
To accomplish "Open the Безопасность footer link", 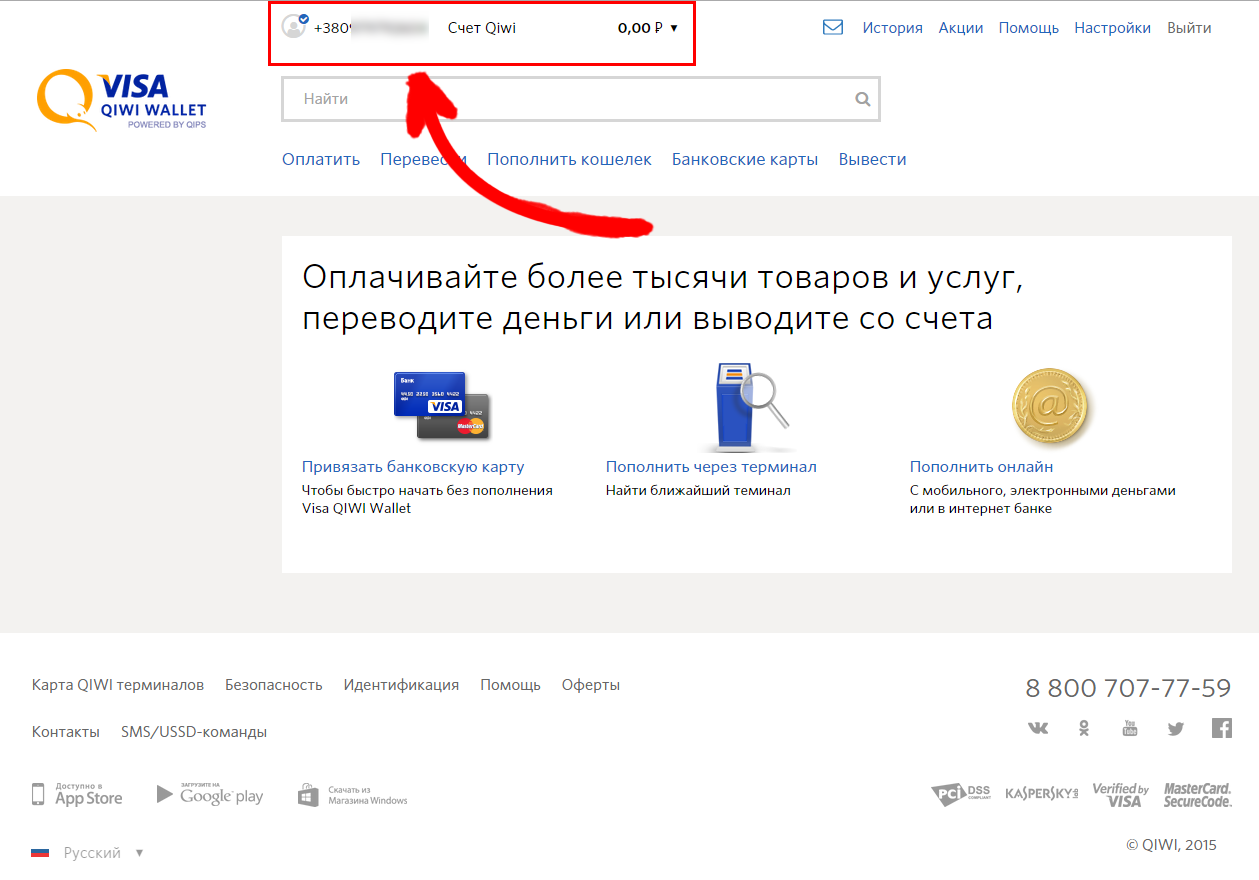I will click(274, 685).
